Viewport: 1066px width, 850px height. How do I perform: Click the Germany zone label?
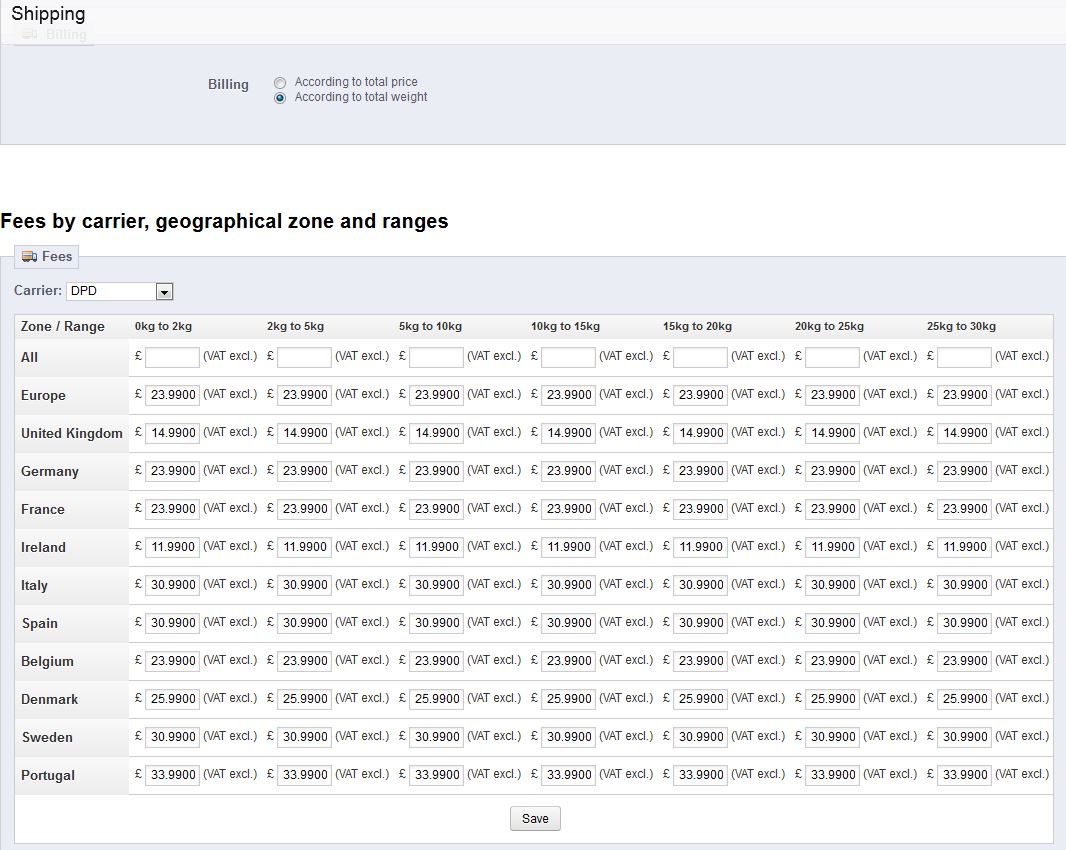point(50,472)
